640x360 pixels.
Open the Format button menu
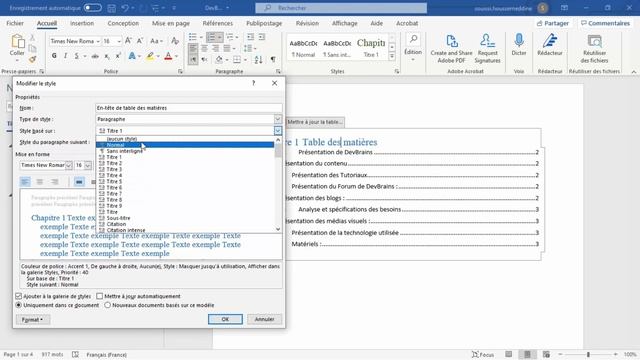tap(33, 320)
